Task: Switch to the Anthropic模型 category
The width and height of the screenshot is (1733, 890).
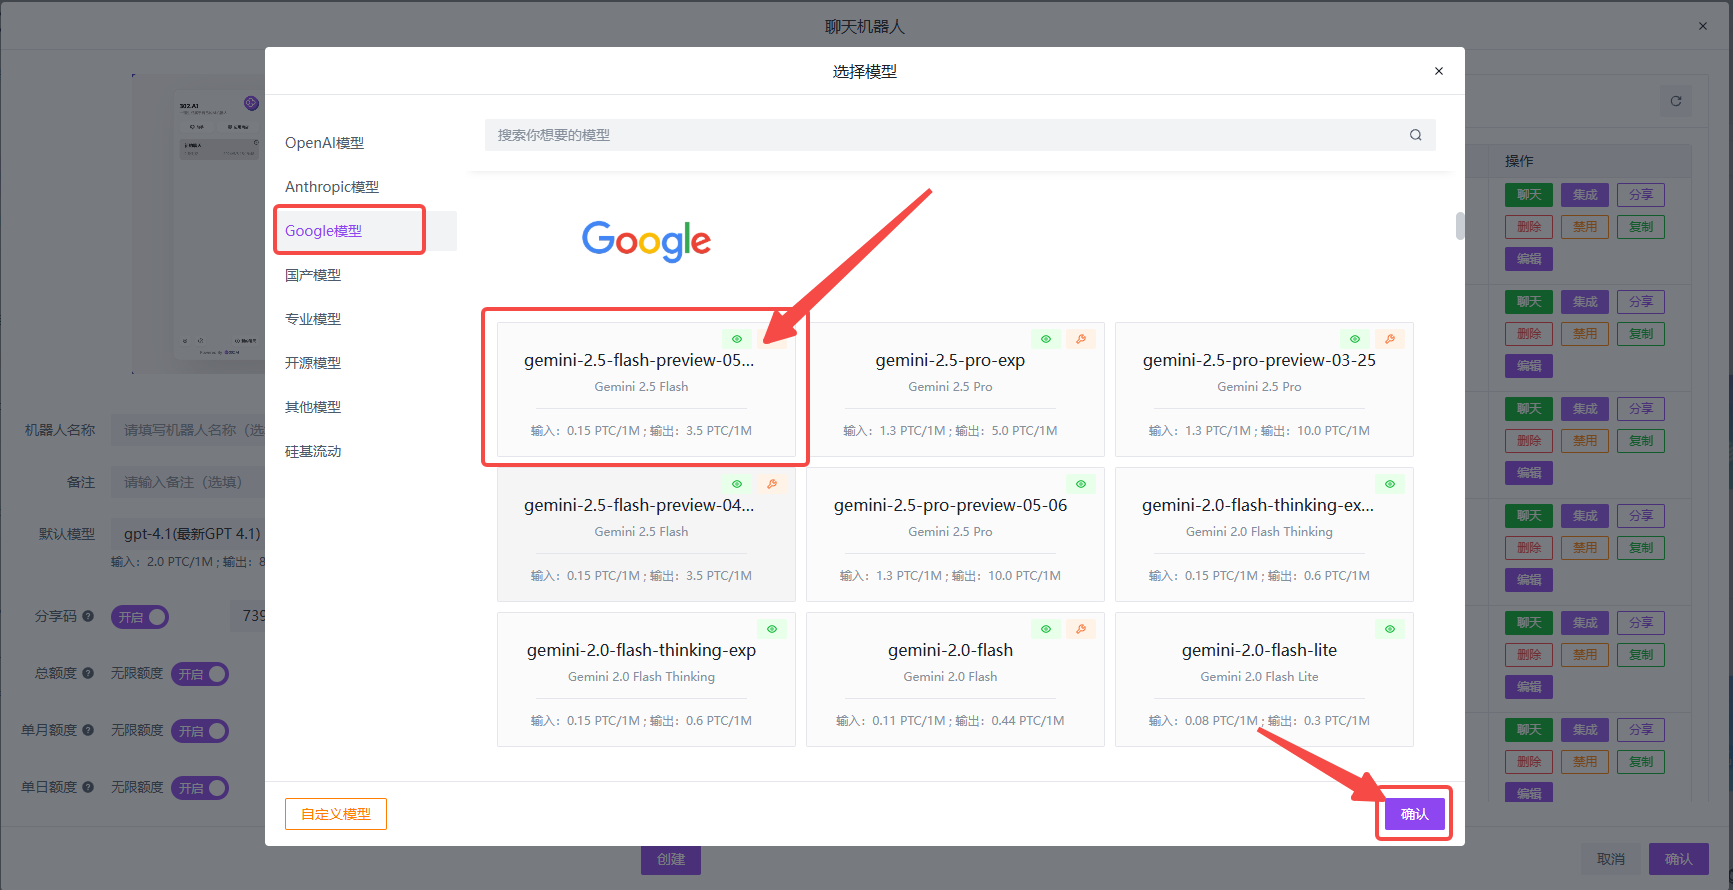Action: (332, 187)
